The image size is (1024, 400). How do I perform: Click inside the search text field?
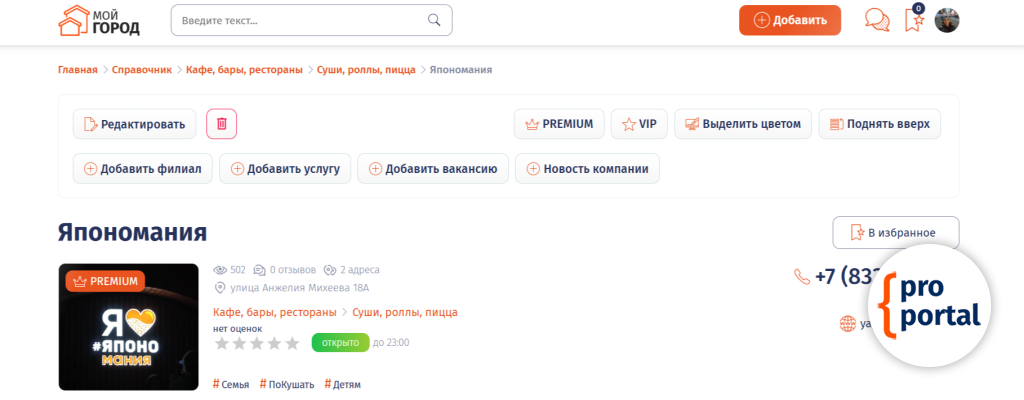pos(300,20)
